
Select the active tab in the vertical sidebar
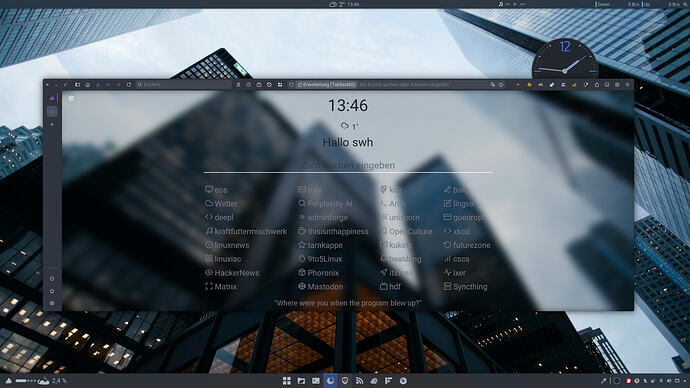[52, 112]
